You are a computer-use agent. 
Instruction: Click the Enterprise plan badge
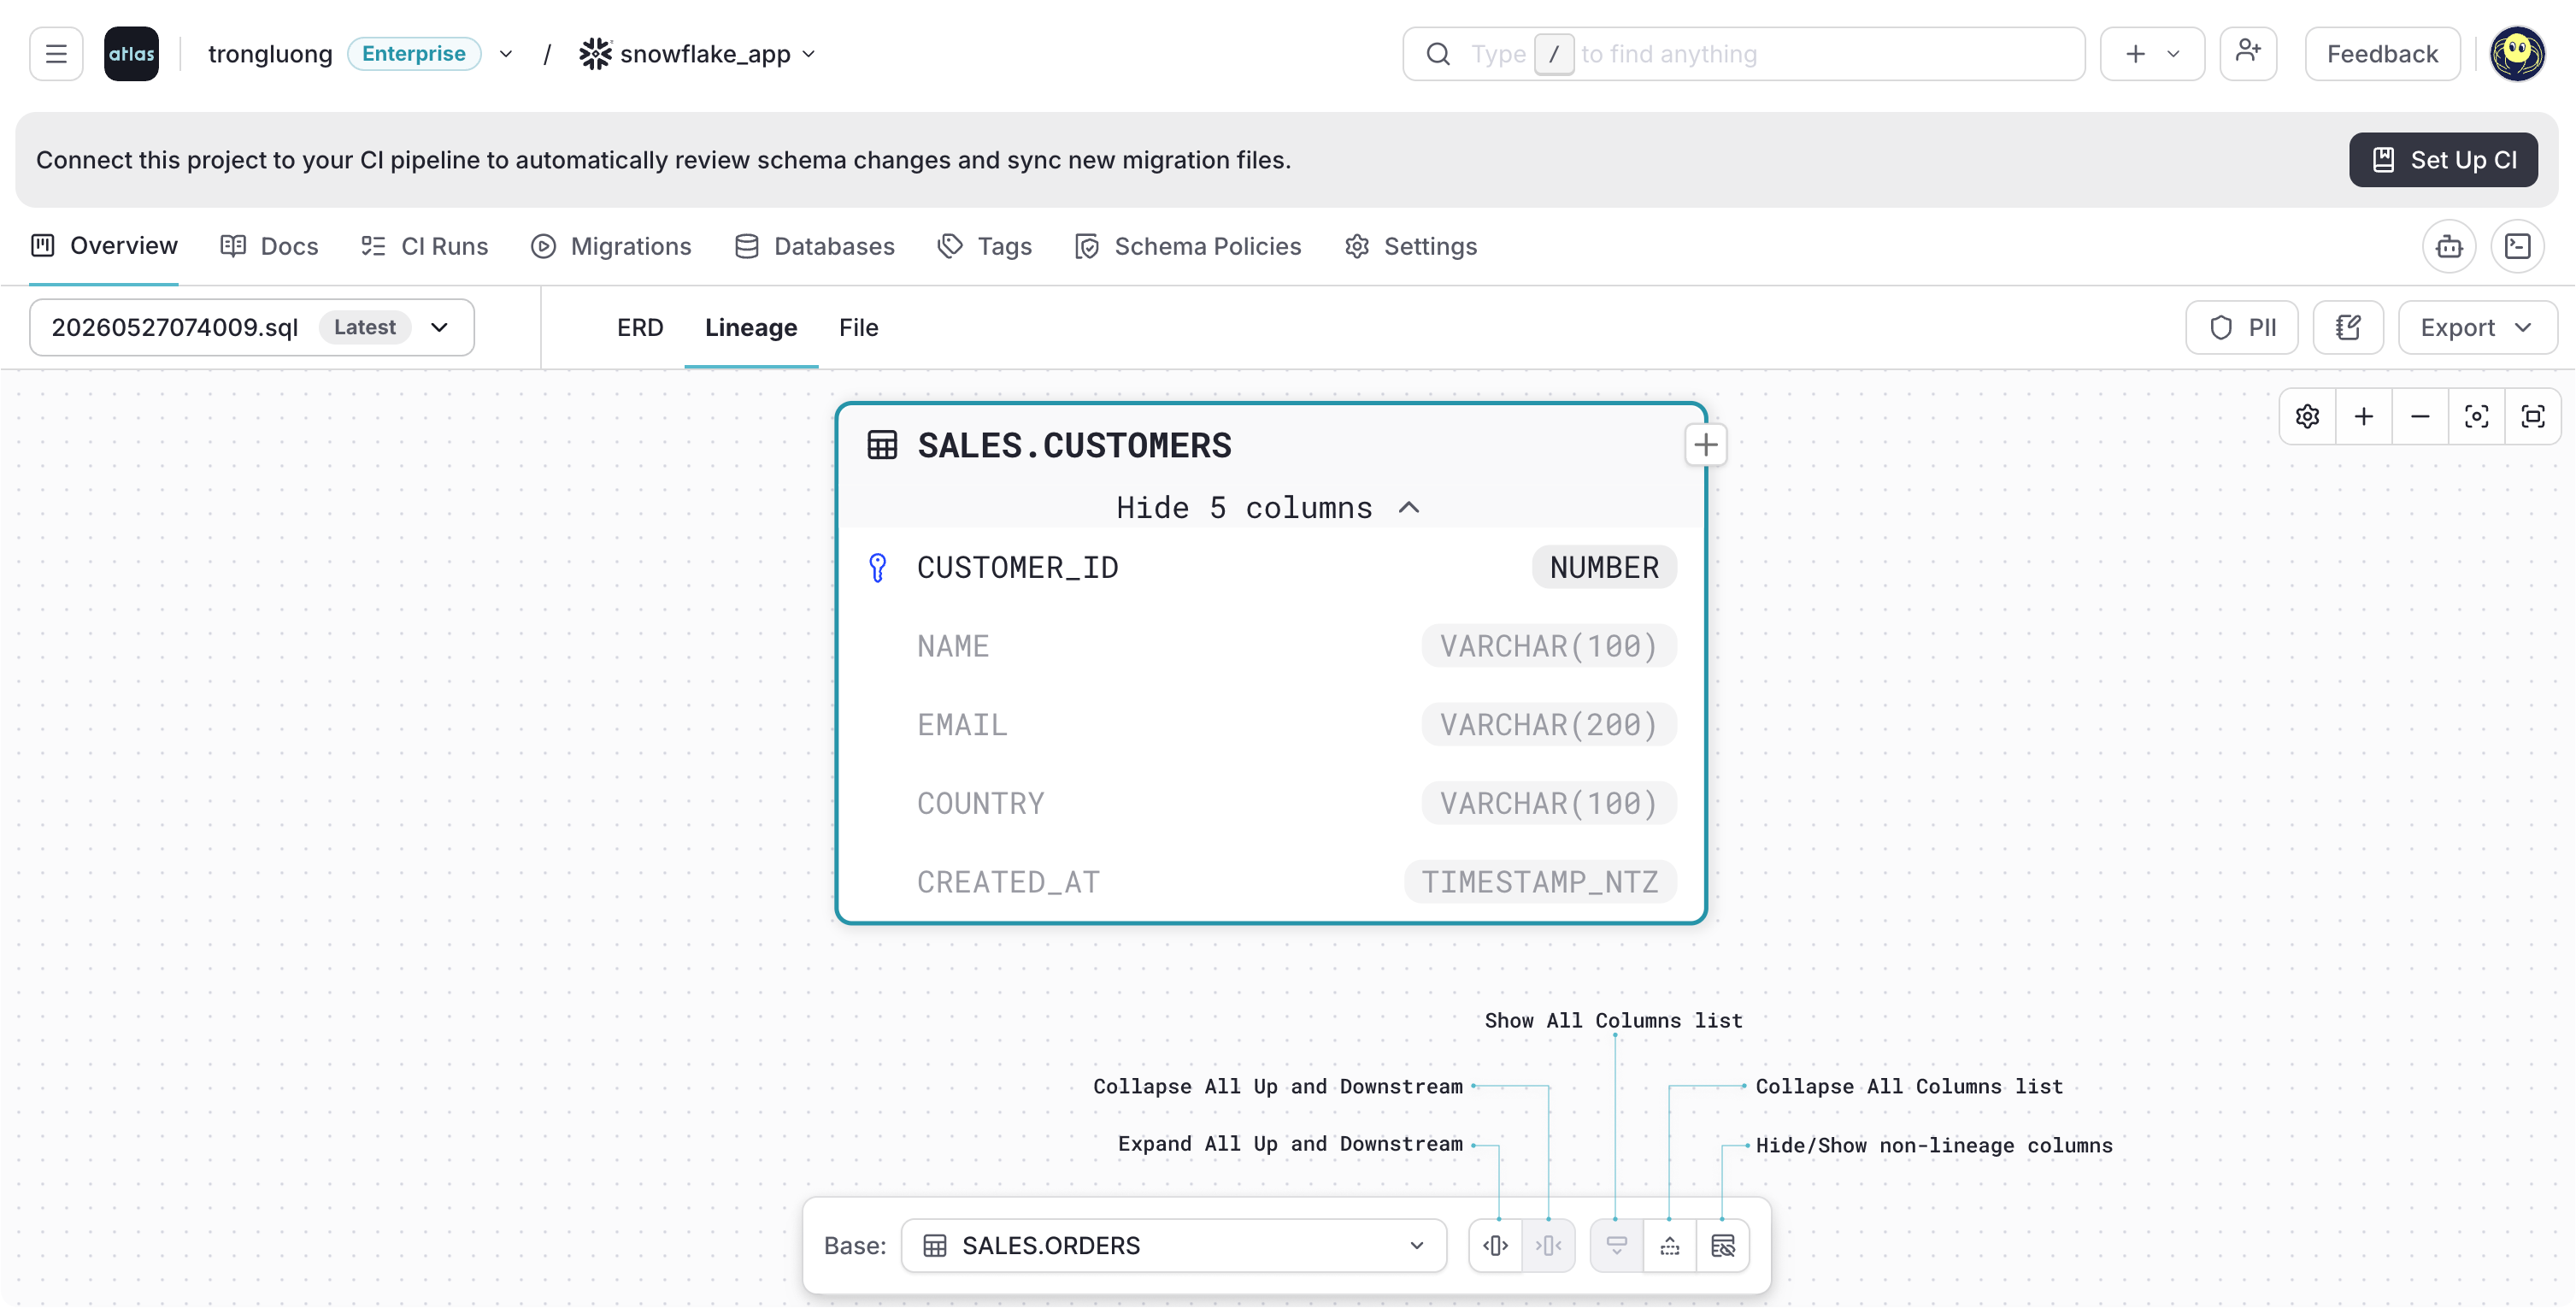click(413, 54)
